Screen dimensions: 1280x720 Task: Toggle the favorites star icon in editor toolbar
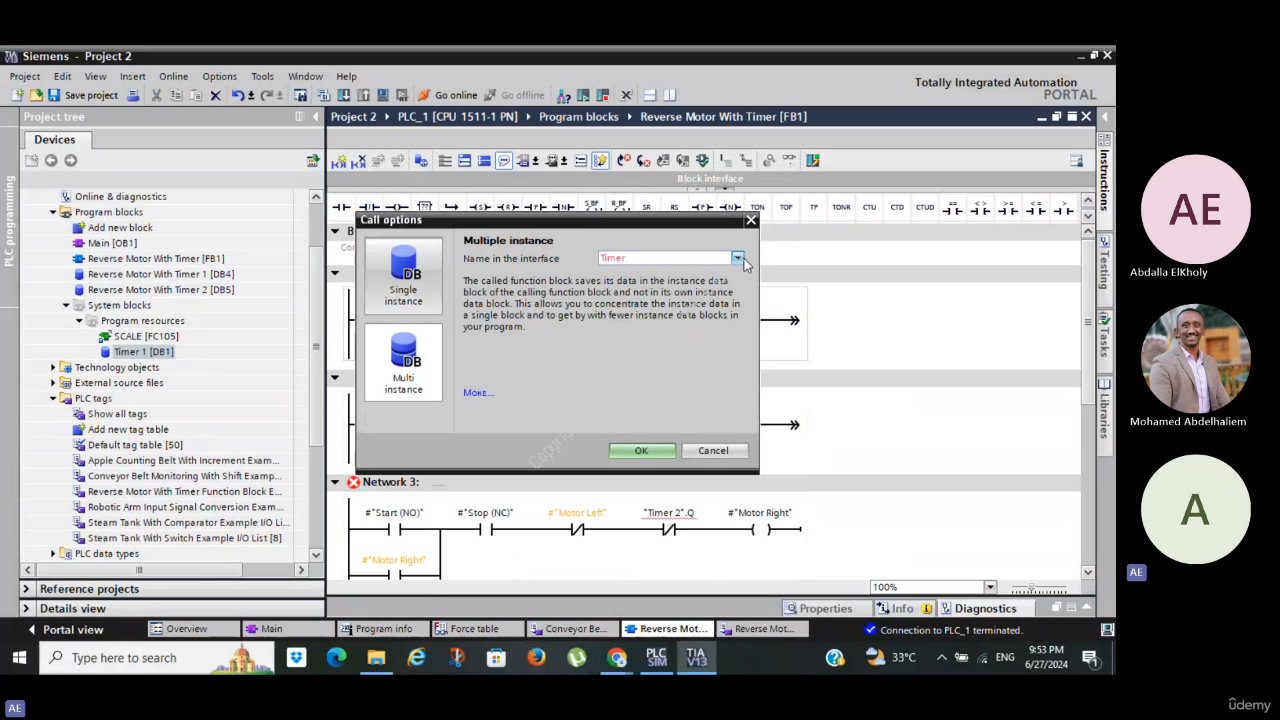600,160
